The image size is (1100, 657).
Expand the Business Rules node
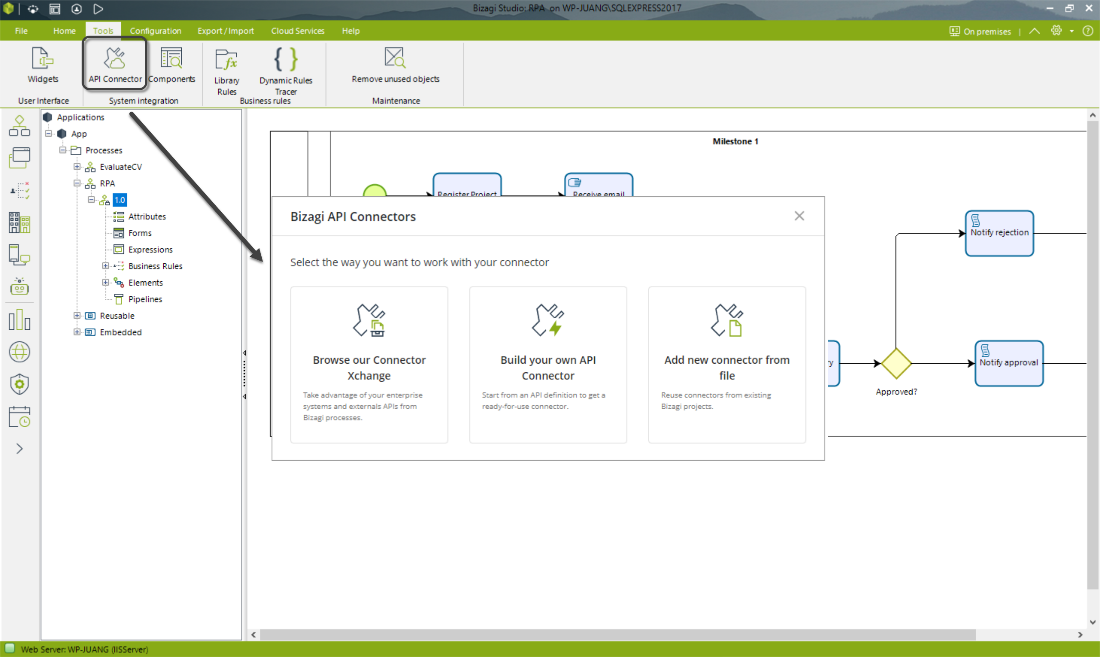click(x=105, y=266)
